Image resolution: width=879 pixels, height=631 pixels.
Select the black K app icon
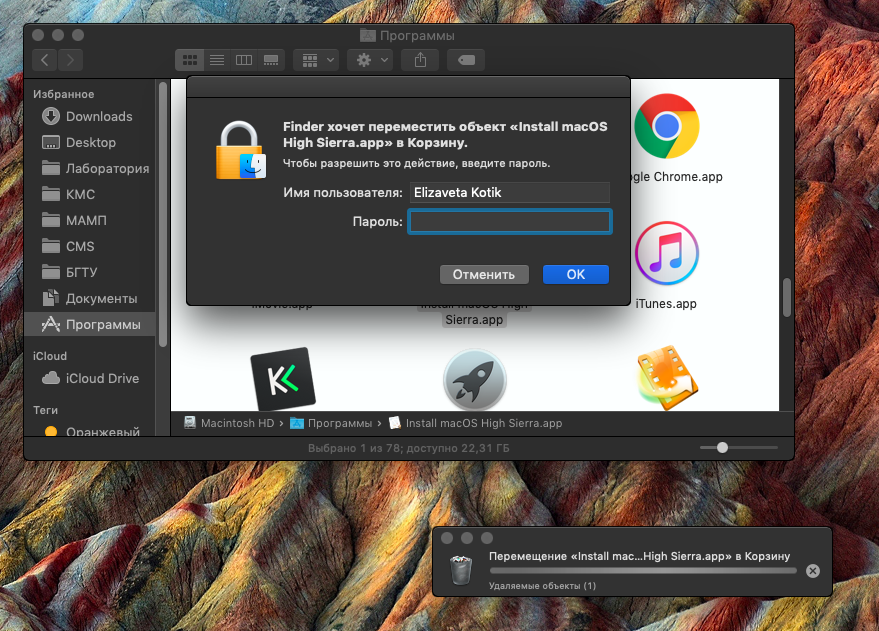[283, 379]
